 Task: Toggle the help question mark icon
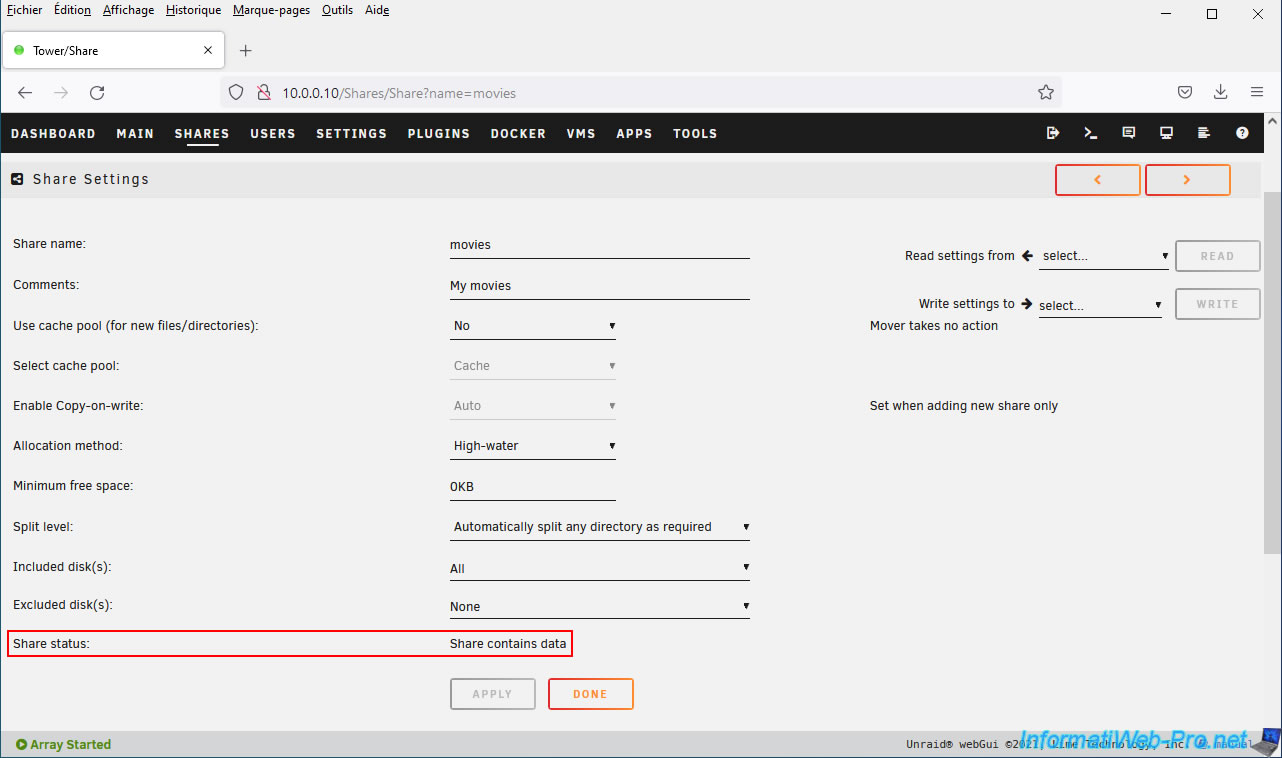(x=1242, y=133)
